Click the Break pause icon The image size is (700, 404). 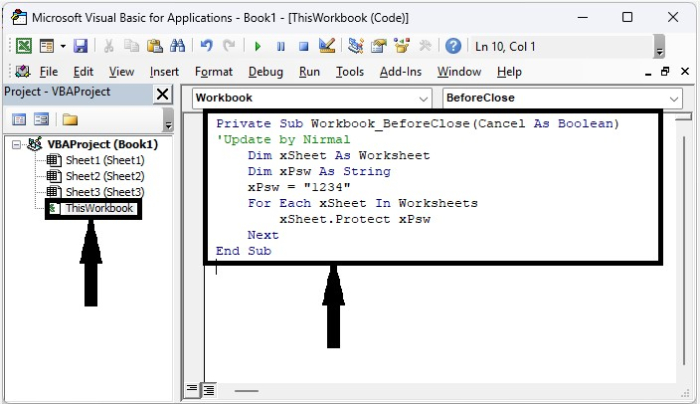281,46
